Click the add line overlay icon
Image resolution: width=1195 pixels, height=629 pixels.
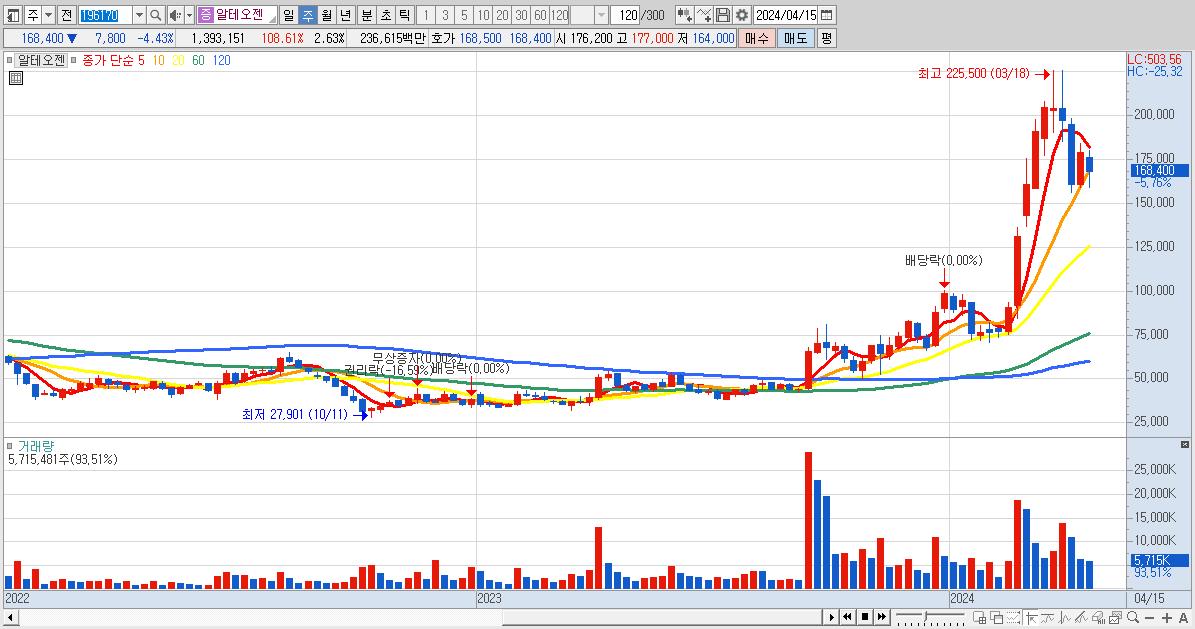click(704, 14)
